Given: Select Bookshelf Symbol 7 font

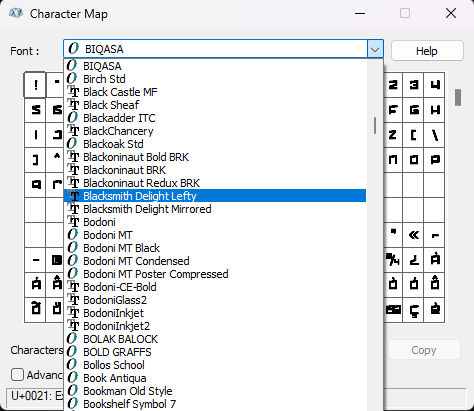Looking at the screenshot, I should [215, 404].
